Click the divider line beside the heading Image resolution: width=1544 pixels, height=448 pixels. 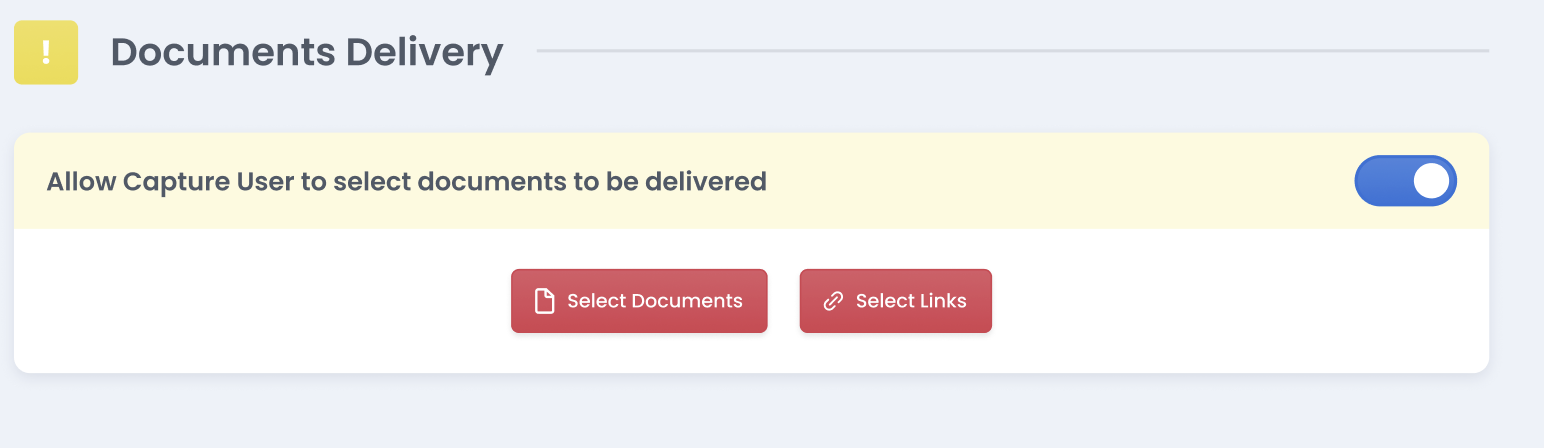(x=1013, y=50)
